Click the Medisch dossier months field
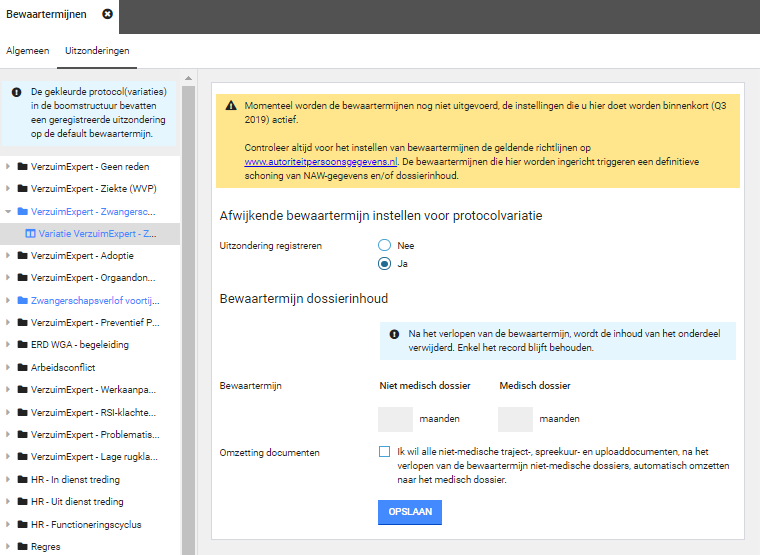 pyautogui.click(x=515, y=419)
